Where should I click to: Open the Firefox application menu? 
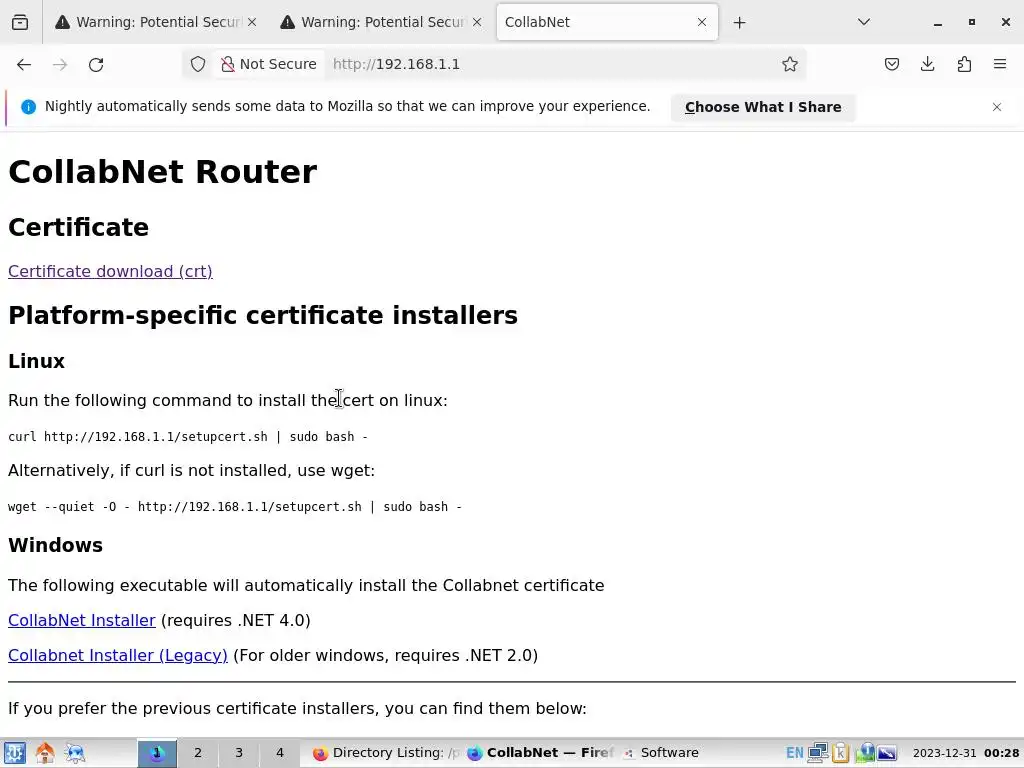click(x=1000, y=64)
